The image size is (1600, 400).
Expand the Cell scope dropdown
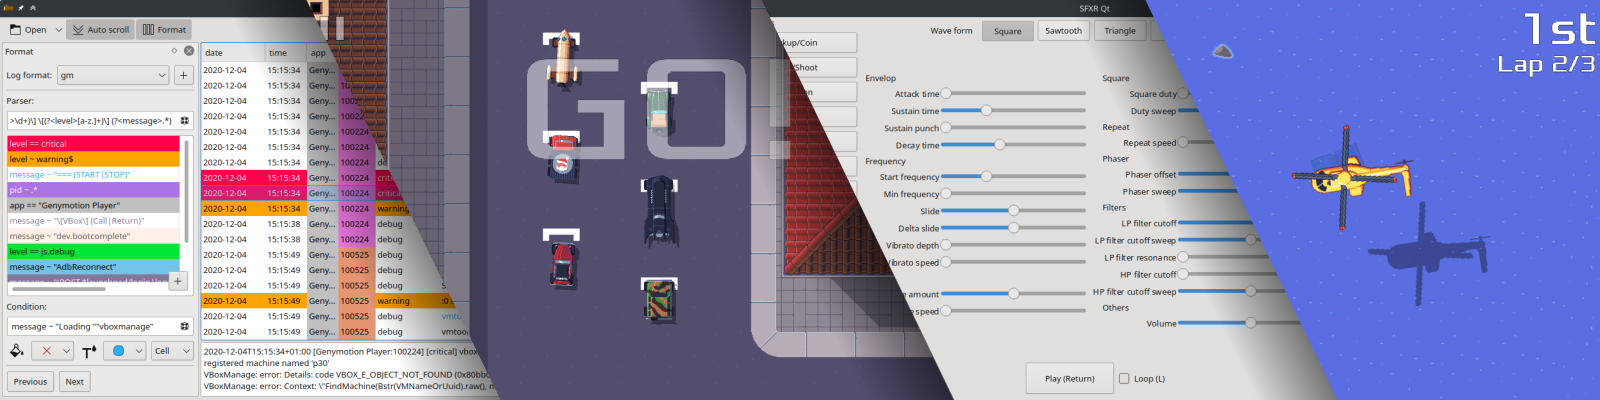[172, 351]
